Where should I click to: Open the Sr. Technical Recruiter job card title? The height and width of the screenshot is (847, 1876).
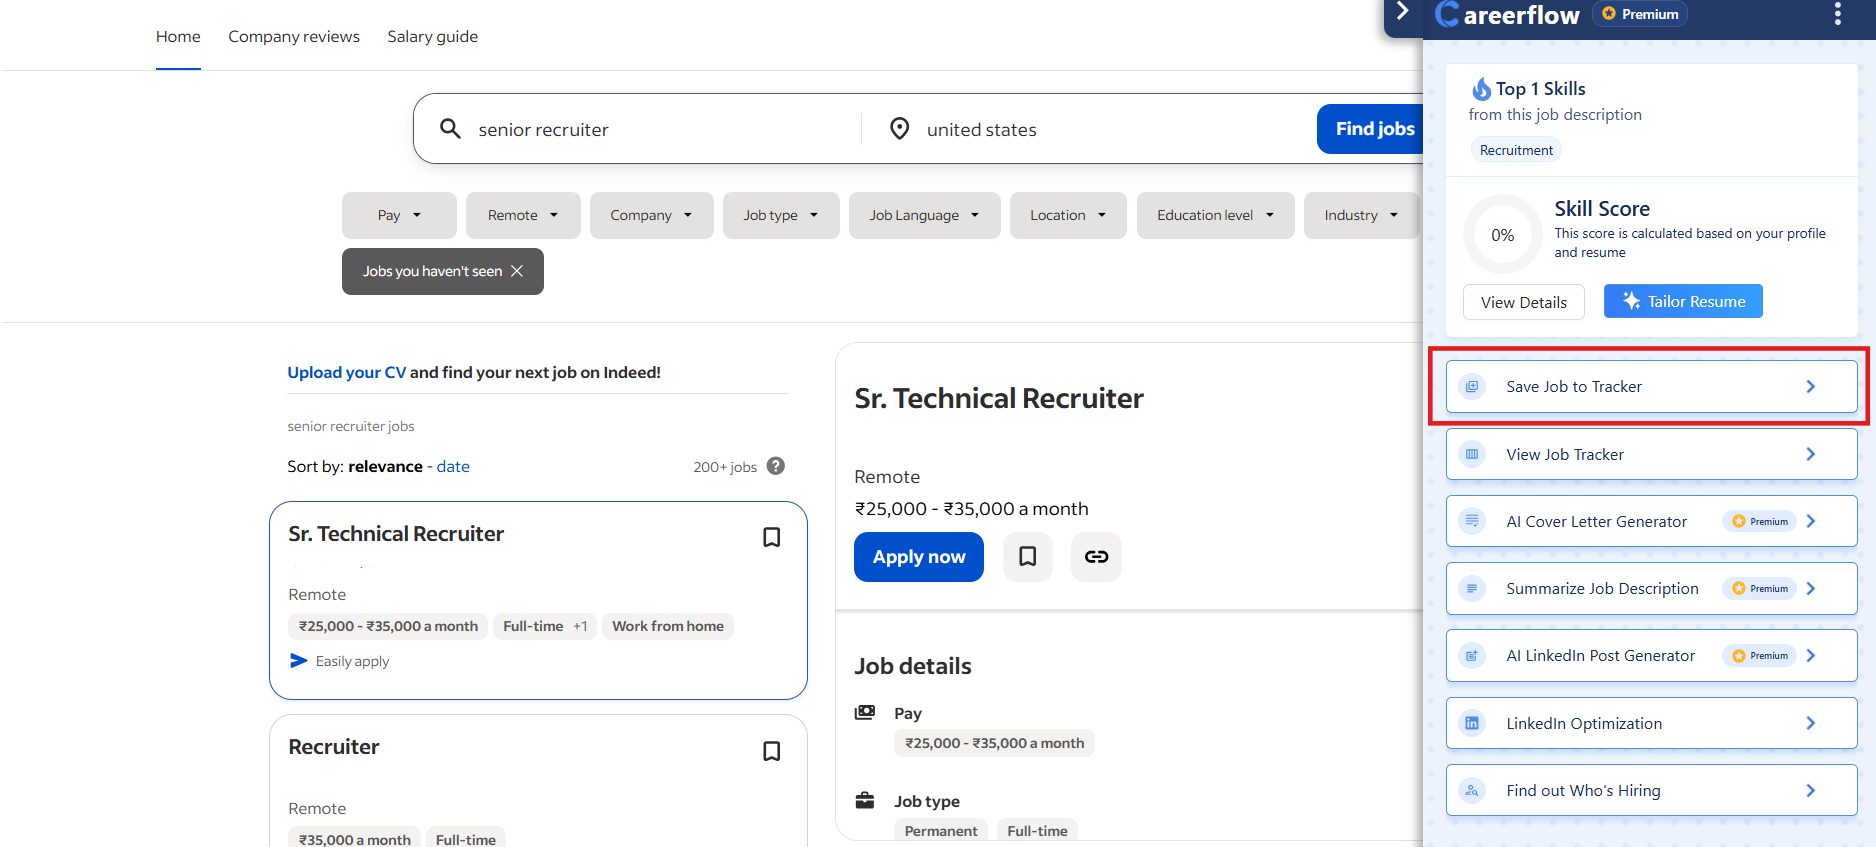396,534
